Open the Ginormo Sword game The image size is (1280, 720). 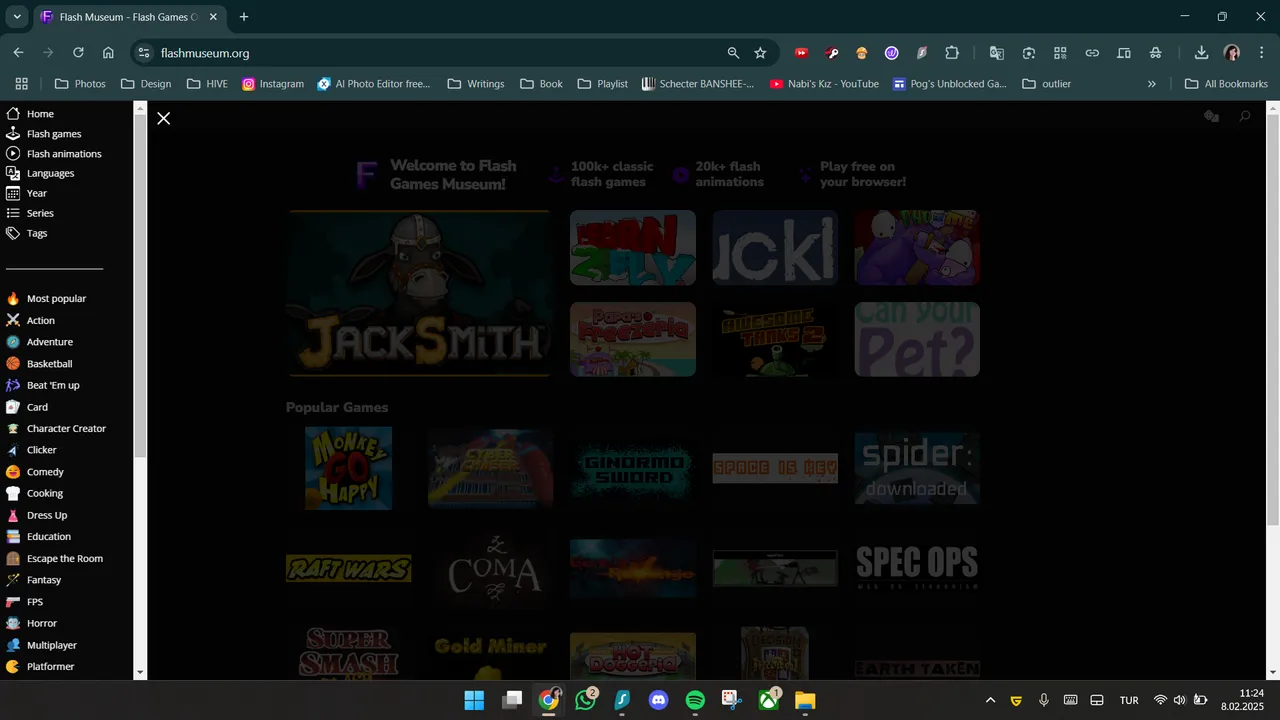pos(633,468)
